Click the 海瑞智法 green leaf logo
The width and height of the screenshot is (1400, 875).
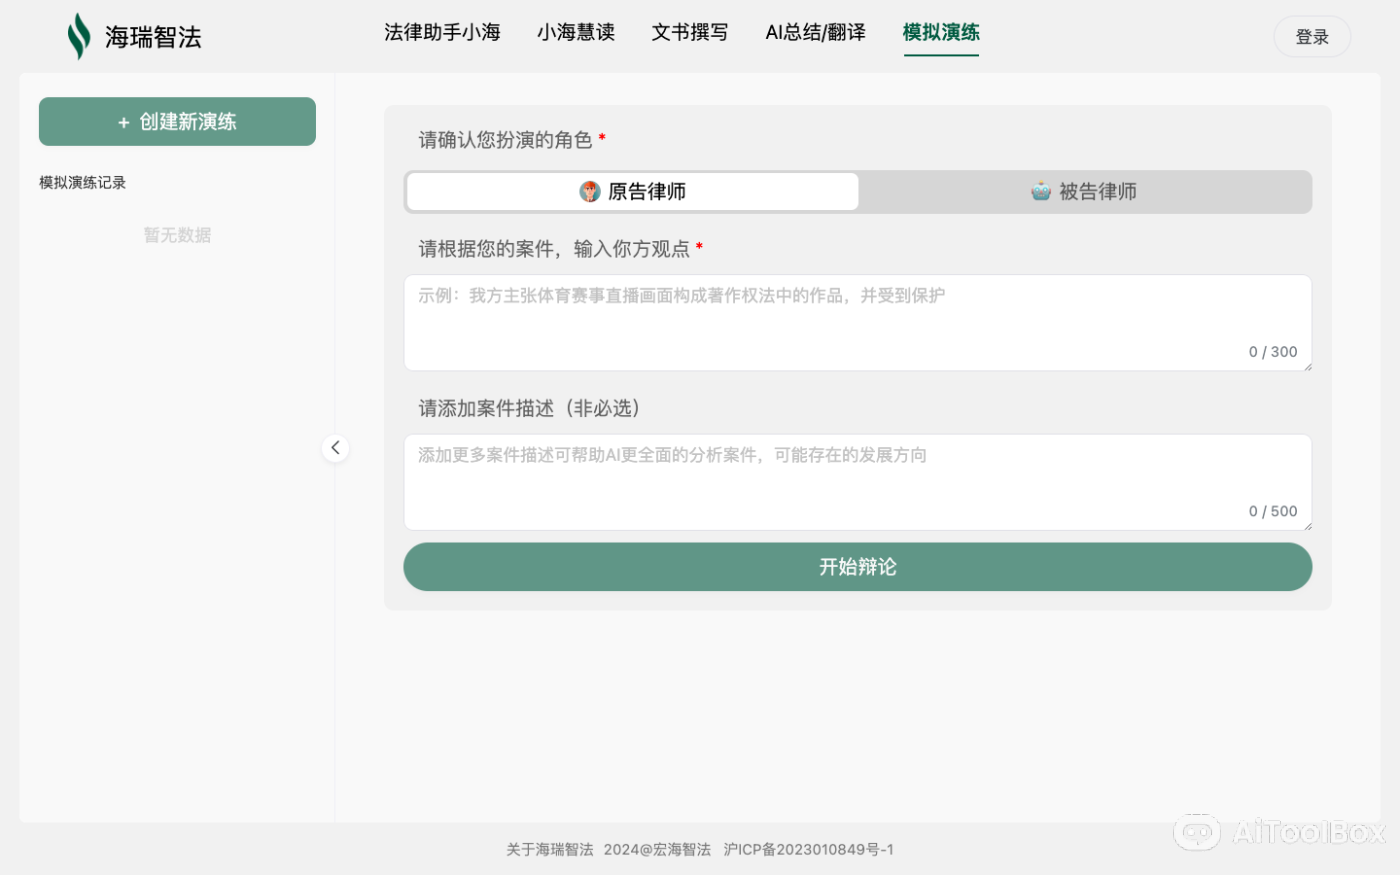pyautogui.click(x=79, y=35)
